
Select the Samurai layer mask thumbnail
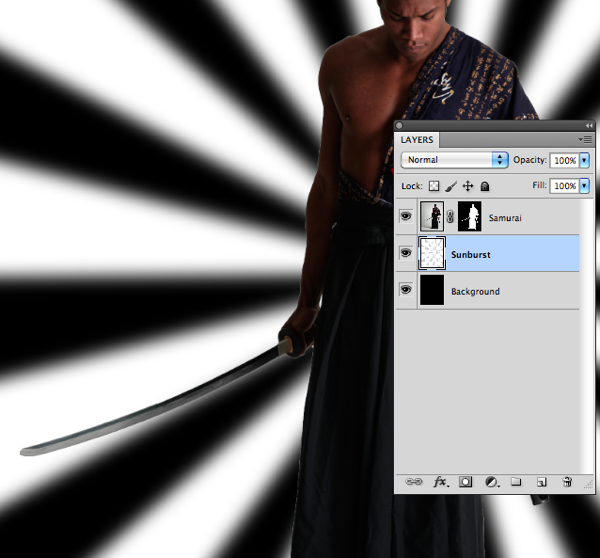pos(470,216)
